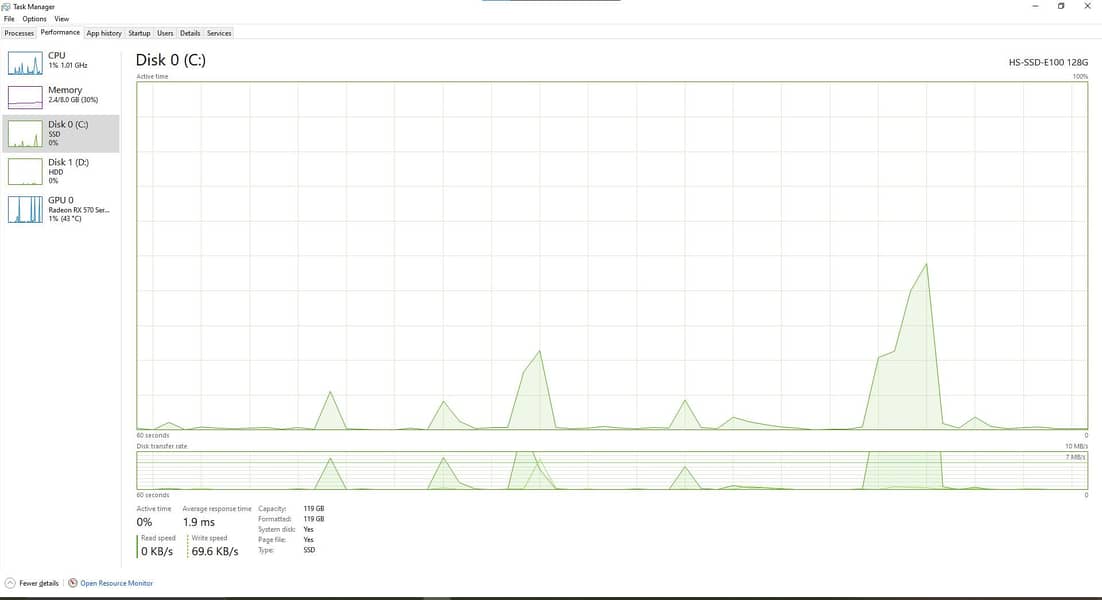Click the "Radeon RX 570 Ser..." GPU name

(x=79, y=210)
